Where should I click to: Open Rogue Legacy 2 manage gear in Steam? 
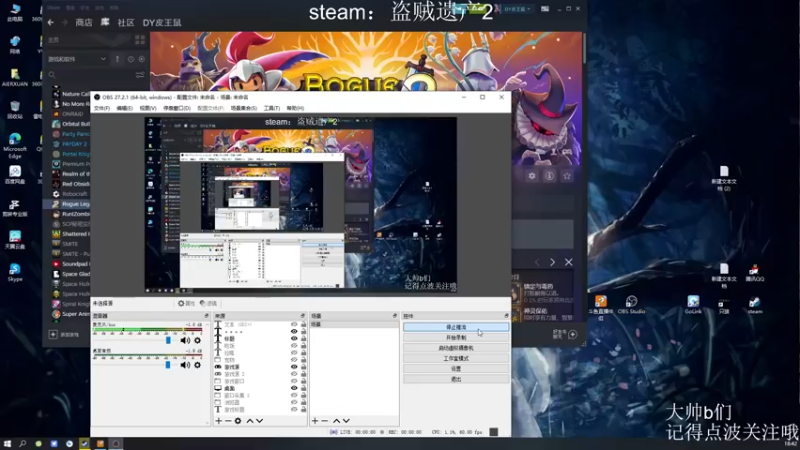pyautogui.click(x=532, y=176)
